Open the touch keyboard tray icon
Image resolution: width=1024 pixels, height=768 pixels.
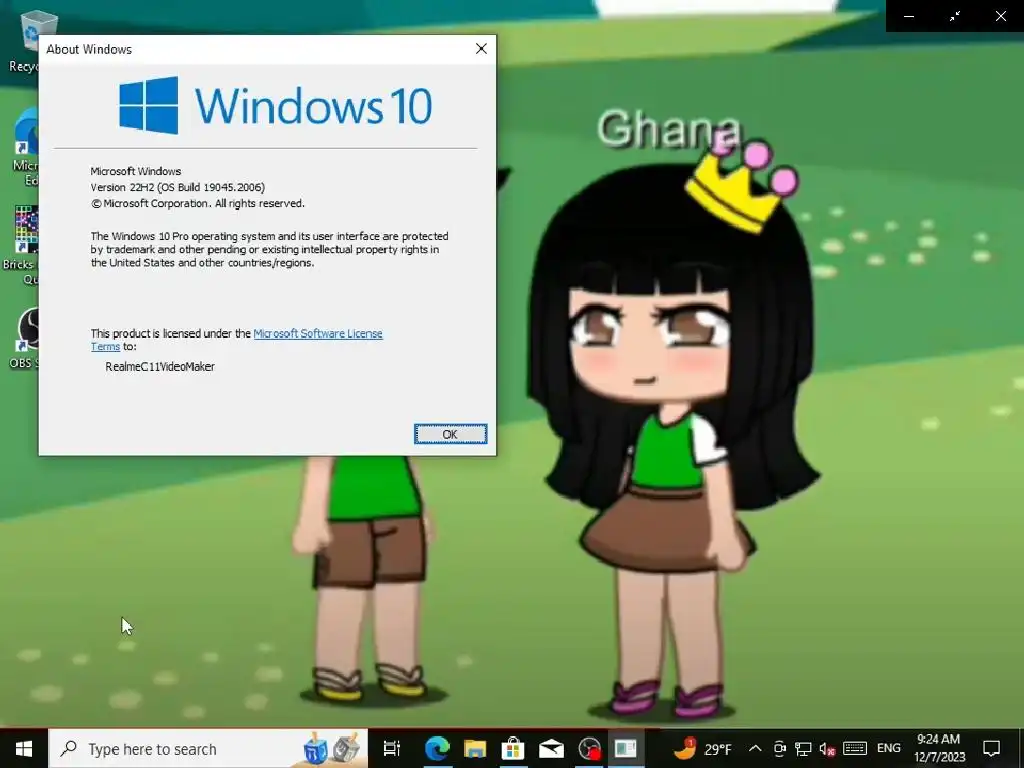pyautogui.click(x=854, y=748)
